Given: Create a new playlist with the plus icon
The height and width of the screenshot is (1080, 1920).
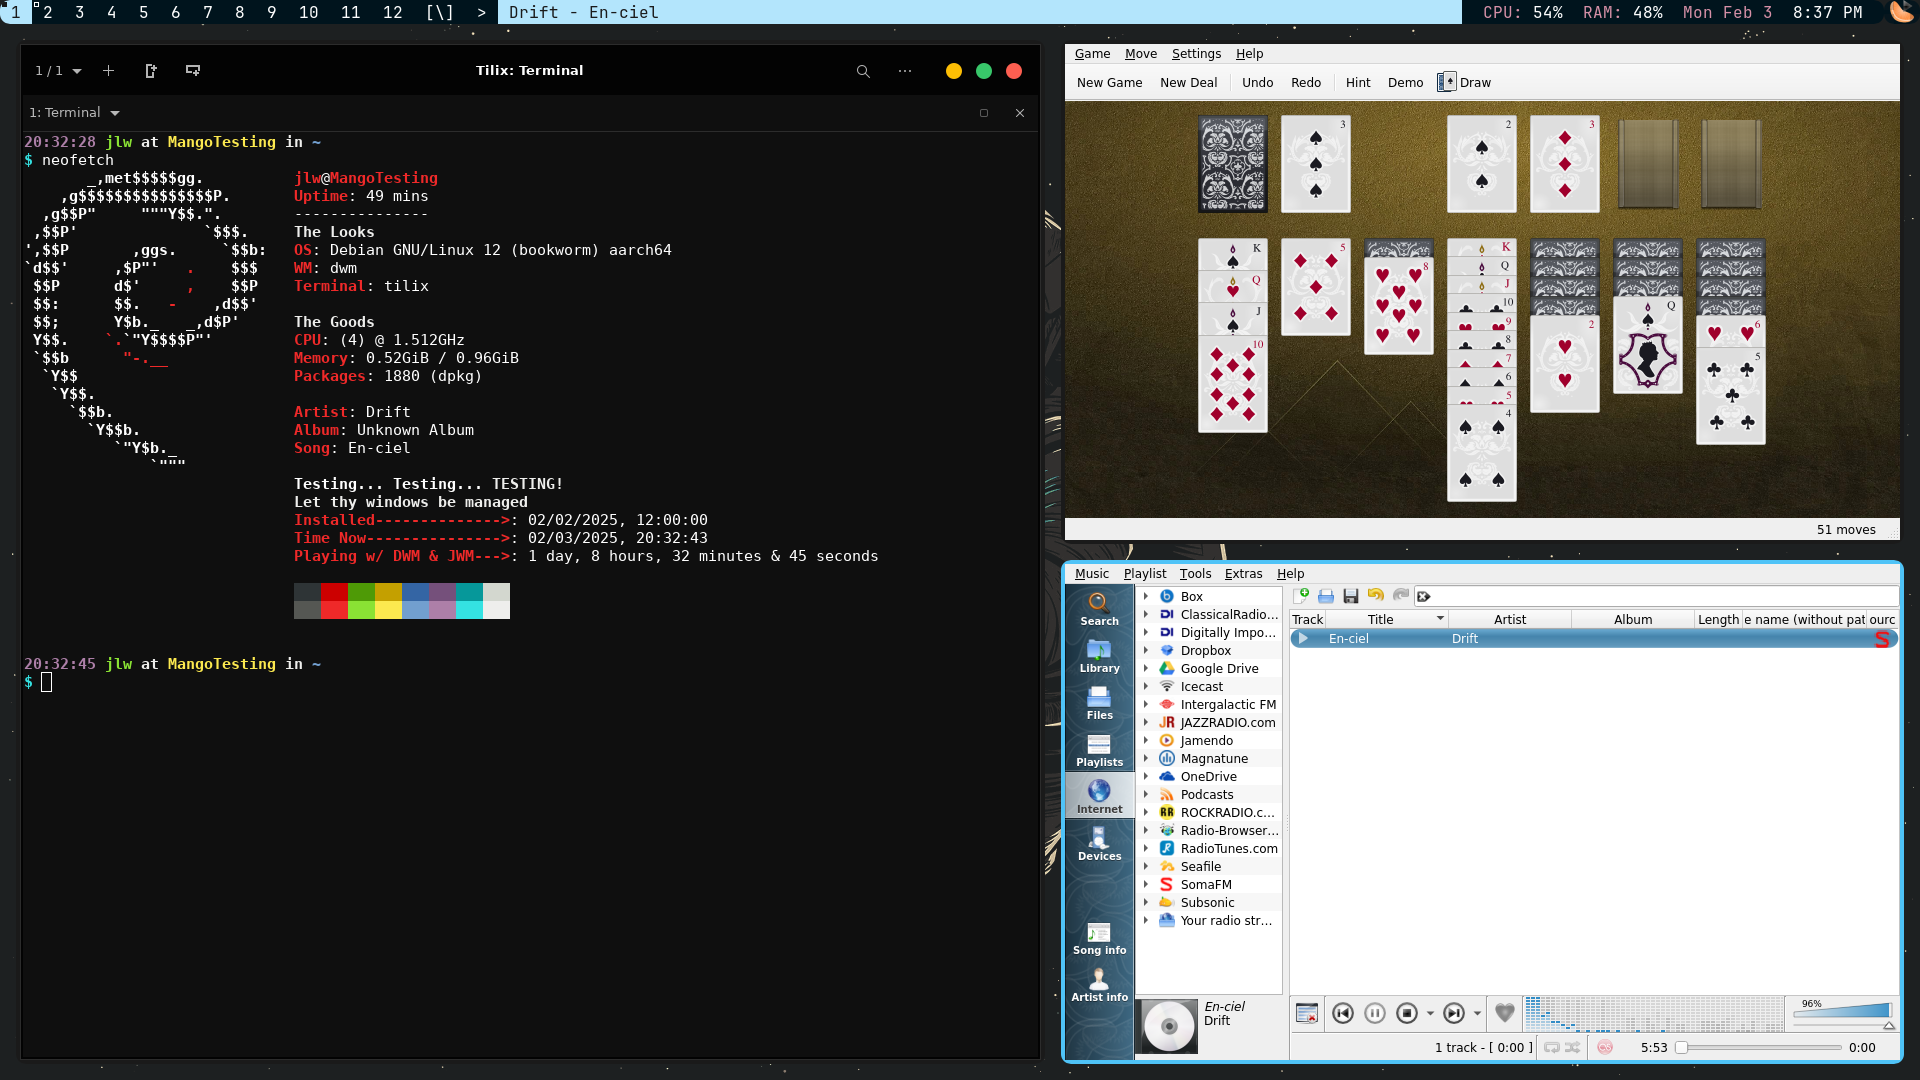Looking at the screenshot, I should pos(1302,596).
